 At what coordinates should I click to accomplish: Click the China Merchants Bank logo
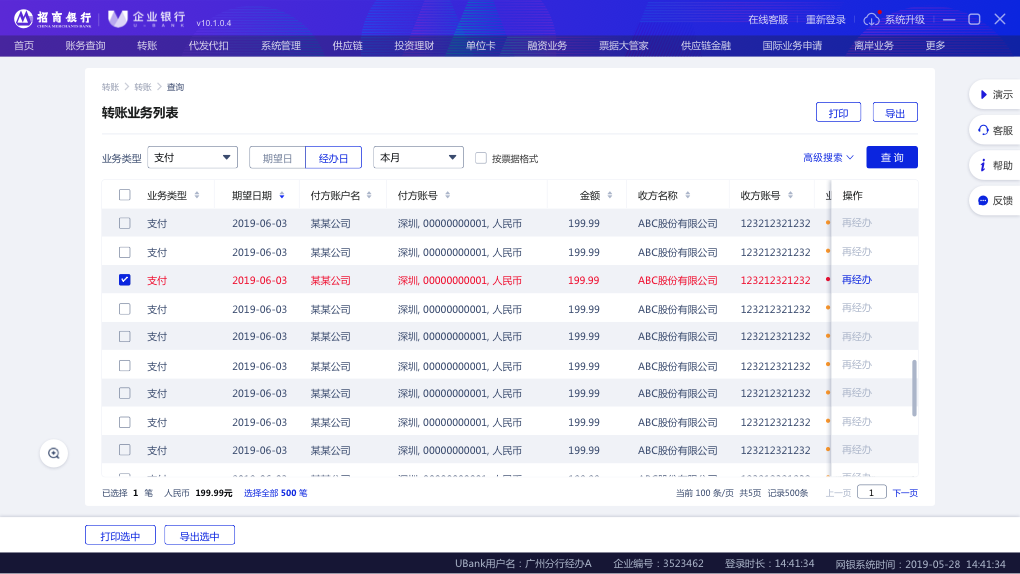point(53,19)
